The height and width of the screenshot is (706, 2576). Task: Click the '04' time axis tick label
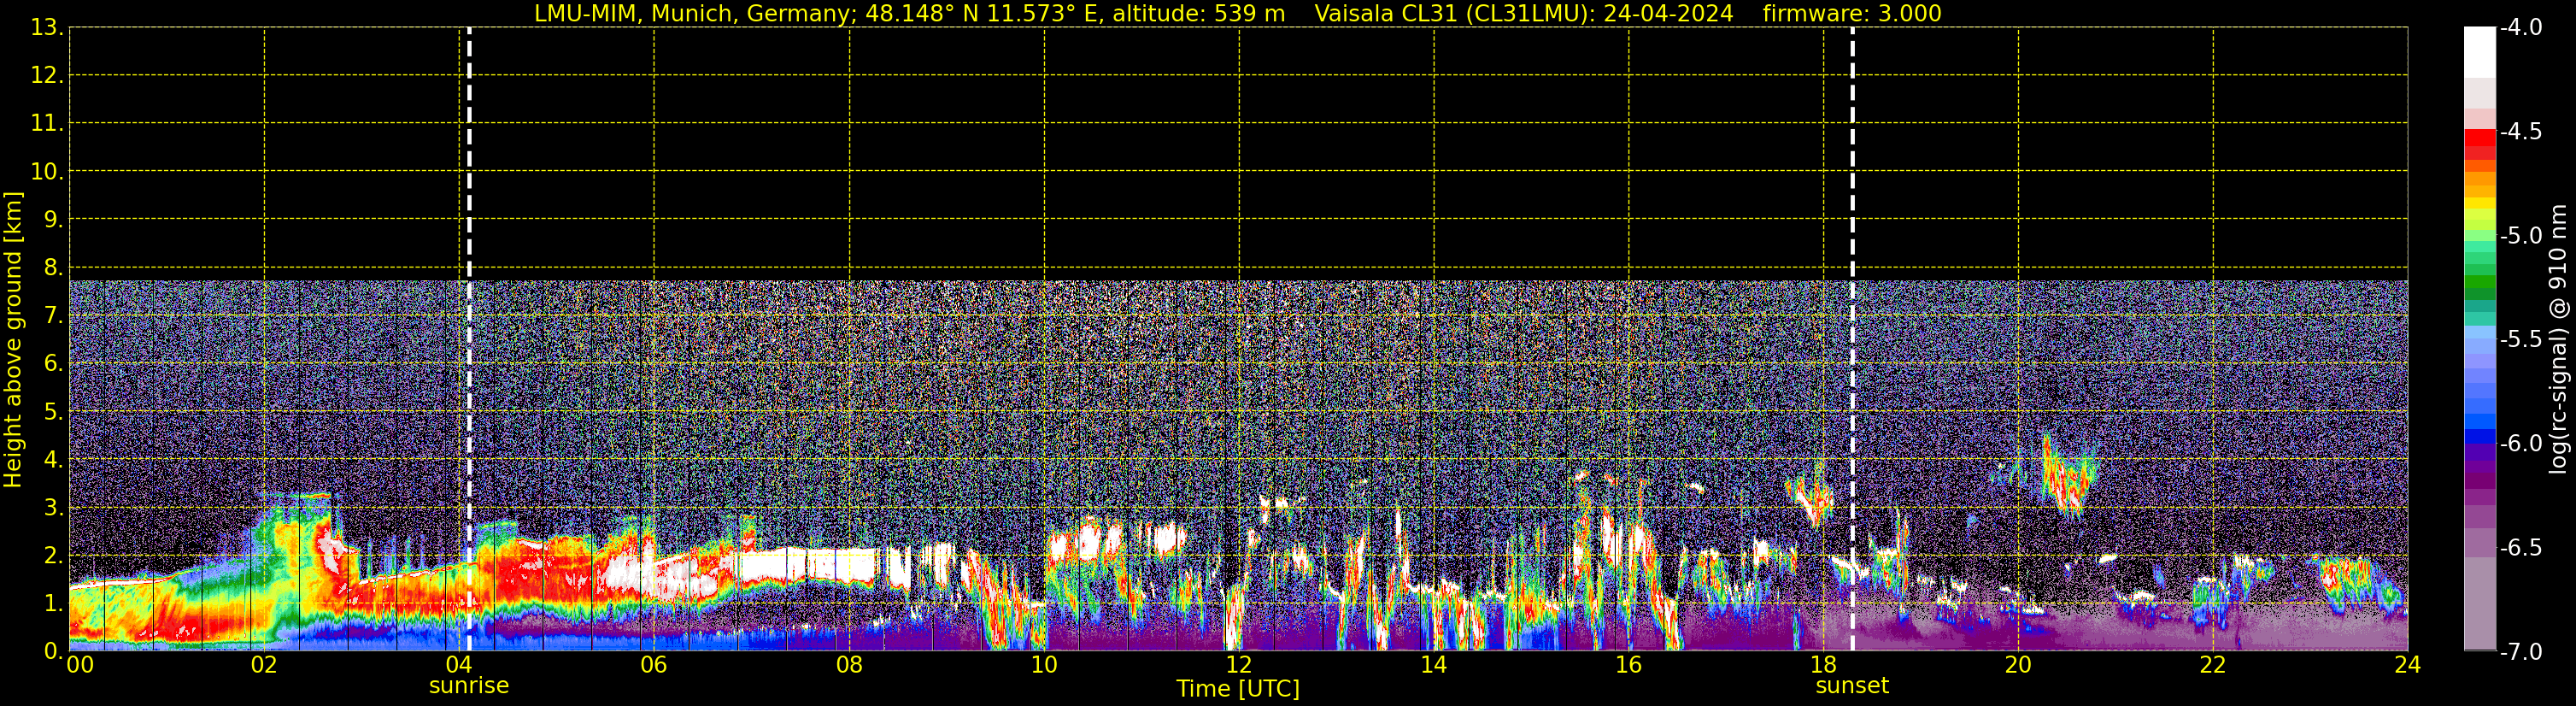pyautogui.click(x=459, y=666)
